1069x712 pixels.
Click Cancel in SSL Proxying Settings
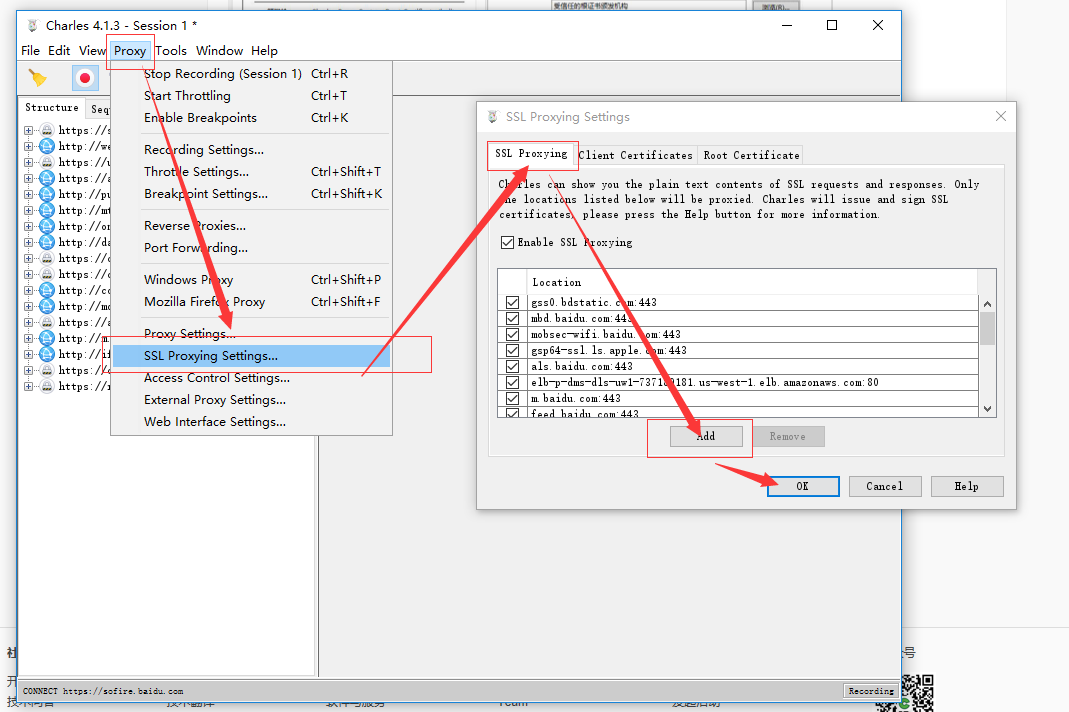(x=884, y=486)
